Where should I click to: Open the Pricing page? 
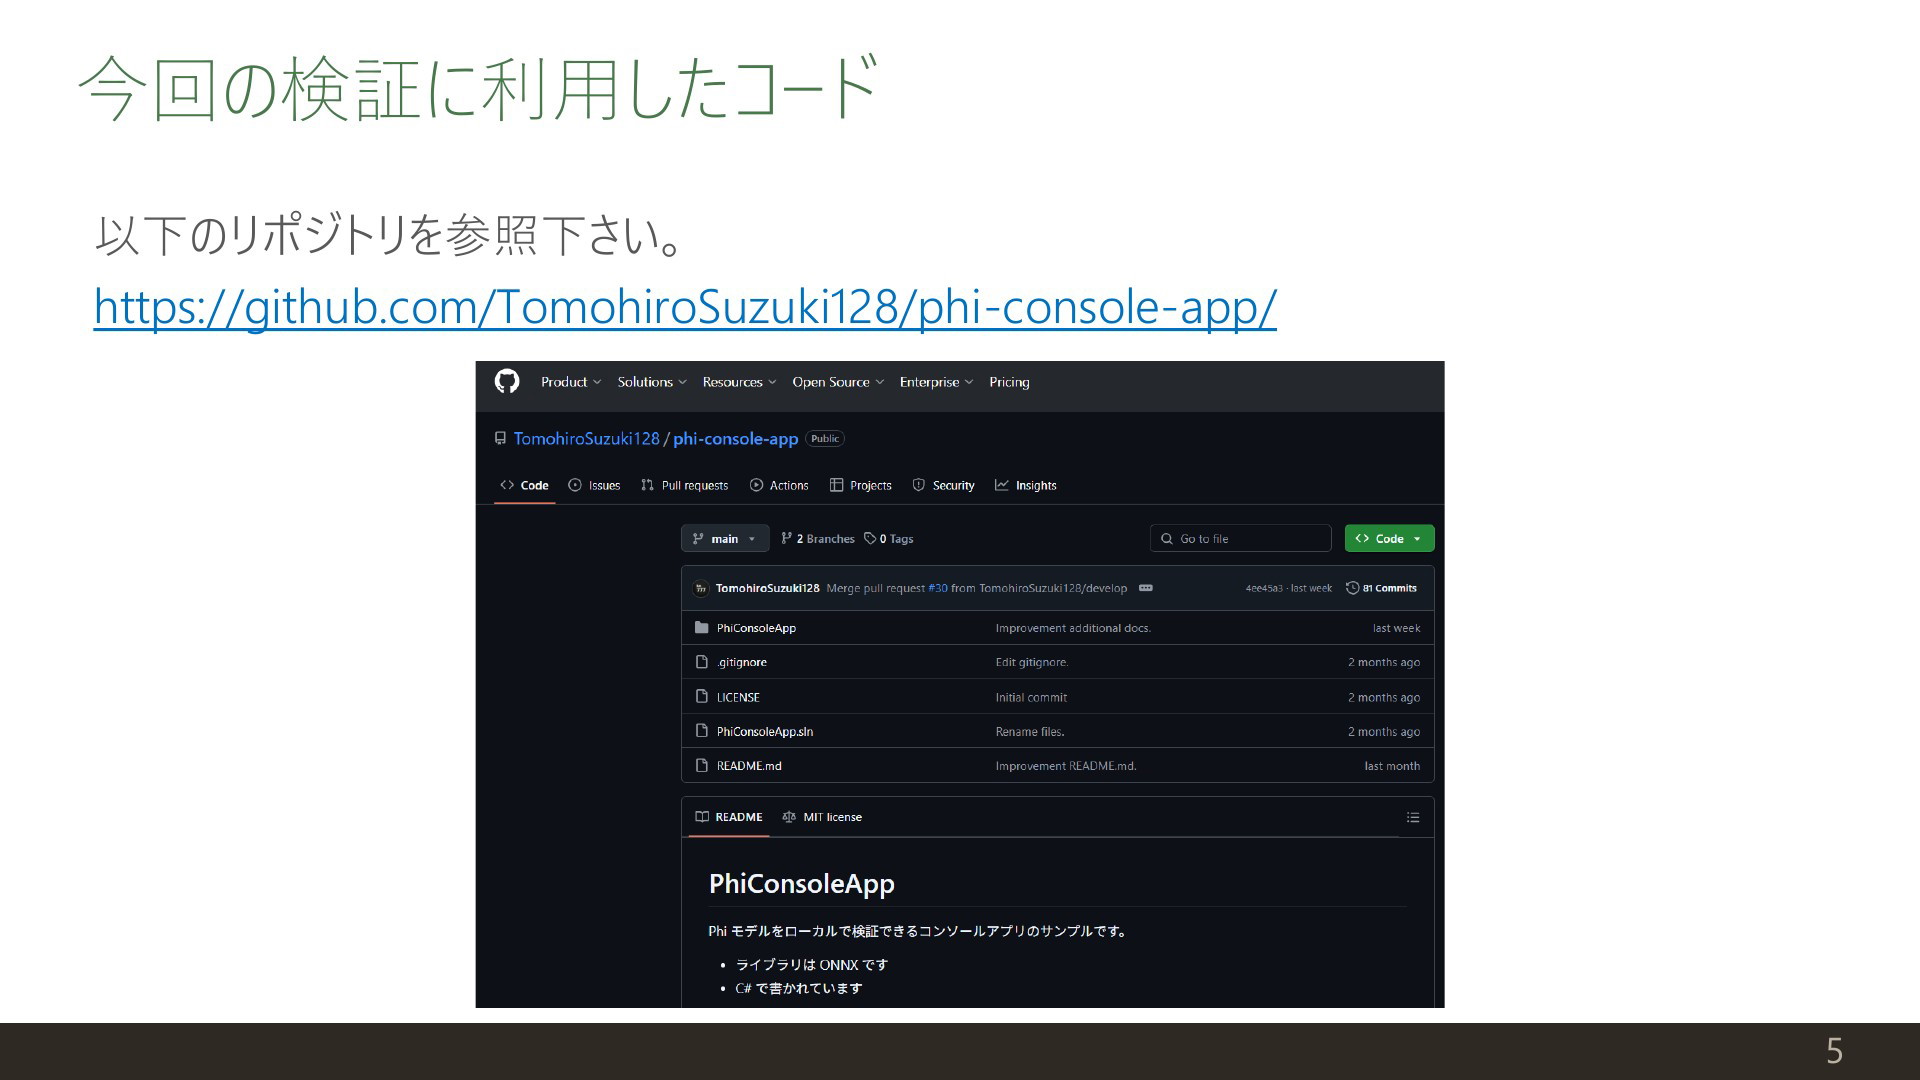pyautogui.click(x=1009, y=382)
